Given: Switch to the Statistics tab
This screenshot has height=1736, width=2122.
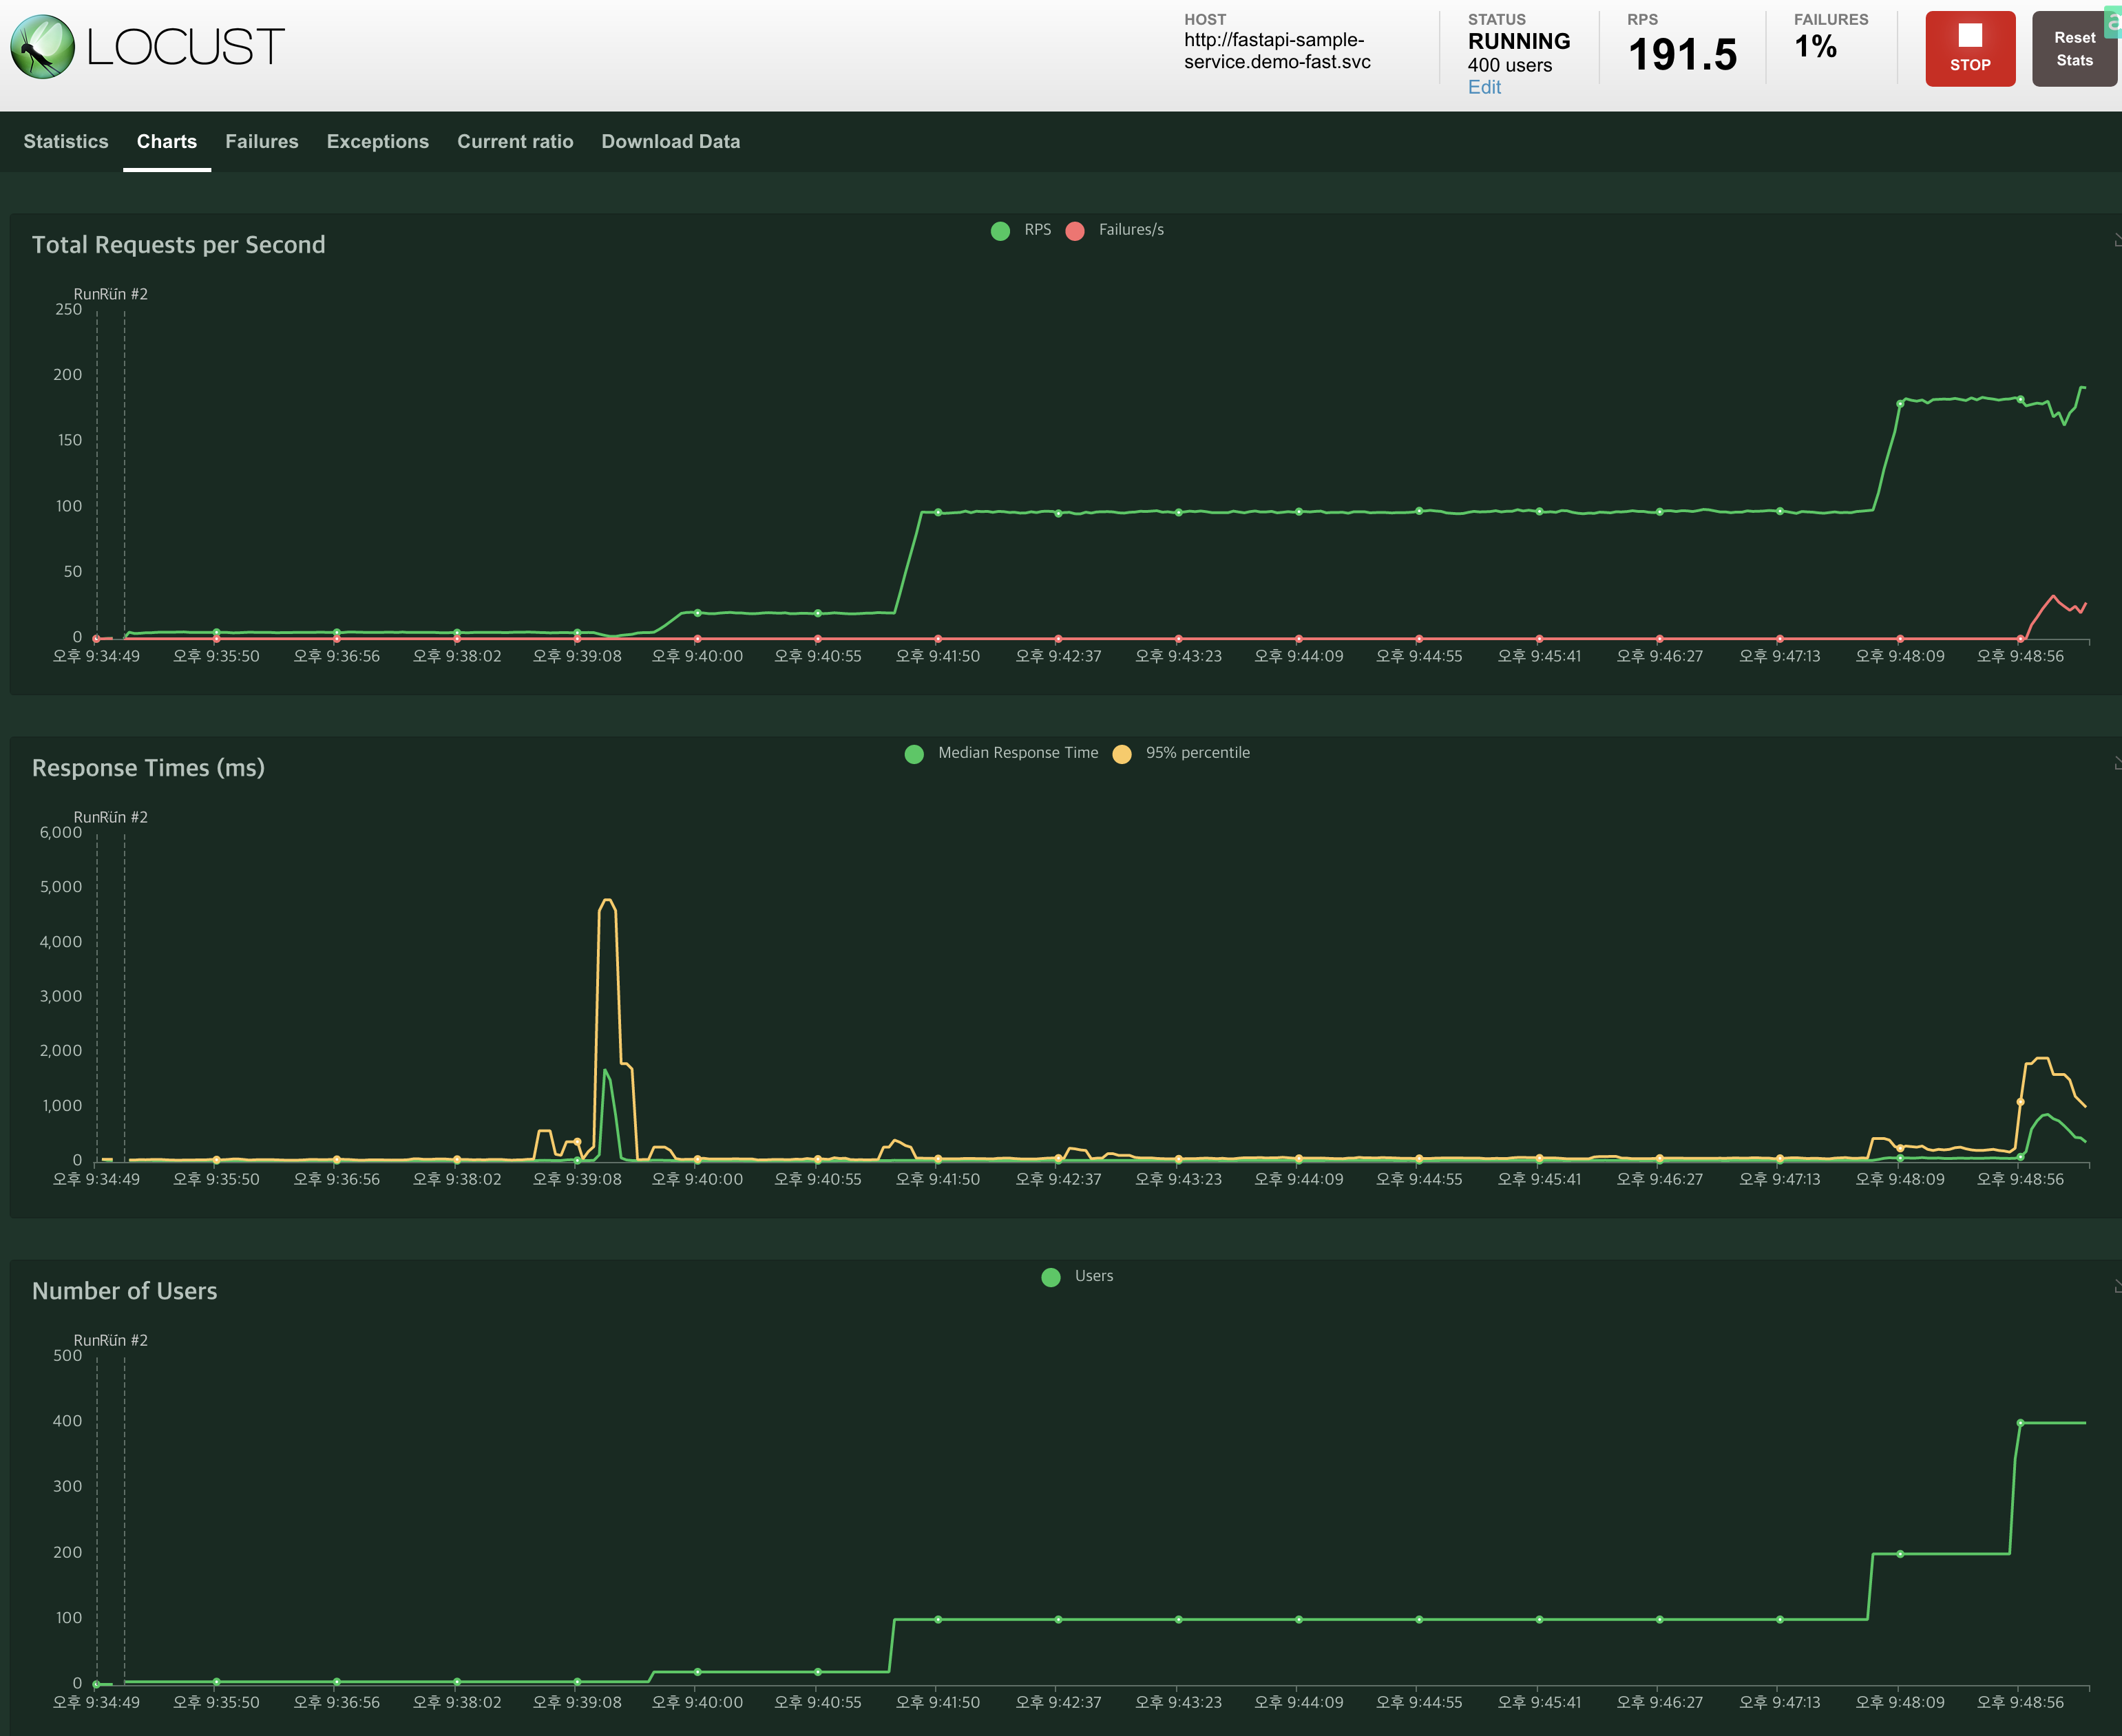Looking at the screenshot, I should pyautogui.click(x=66, y=141).
